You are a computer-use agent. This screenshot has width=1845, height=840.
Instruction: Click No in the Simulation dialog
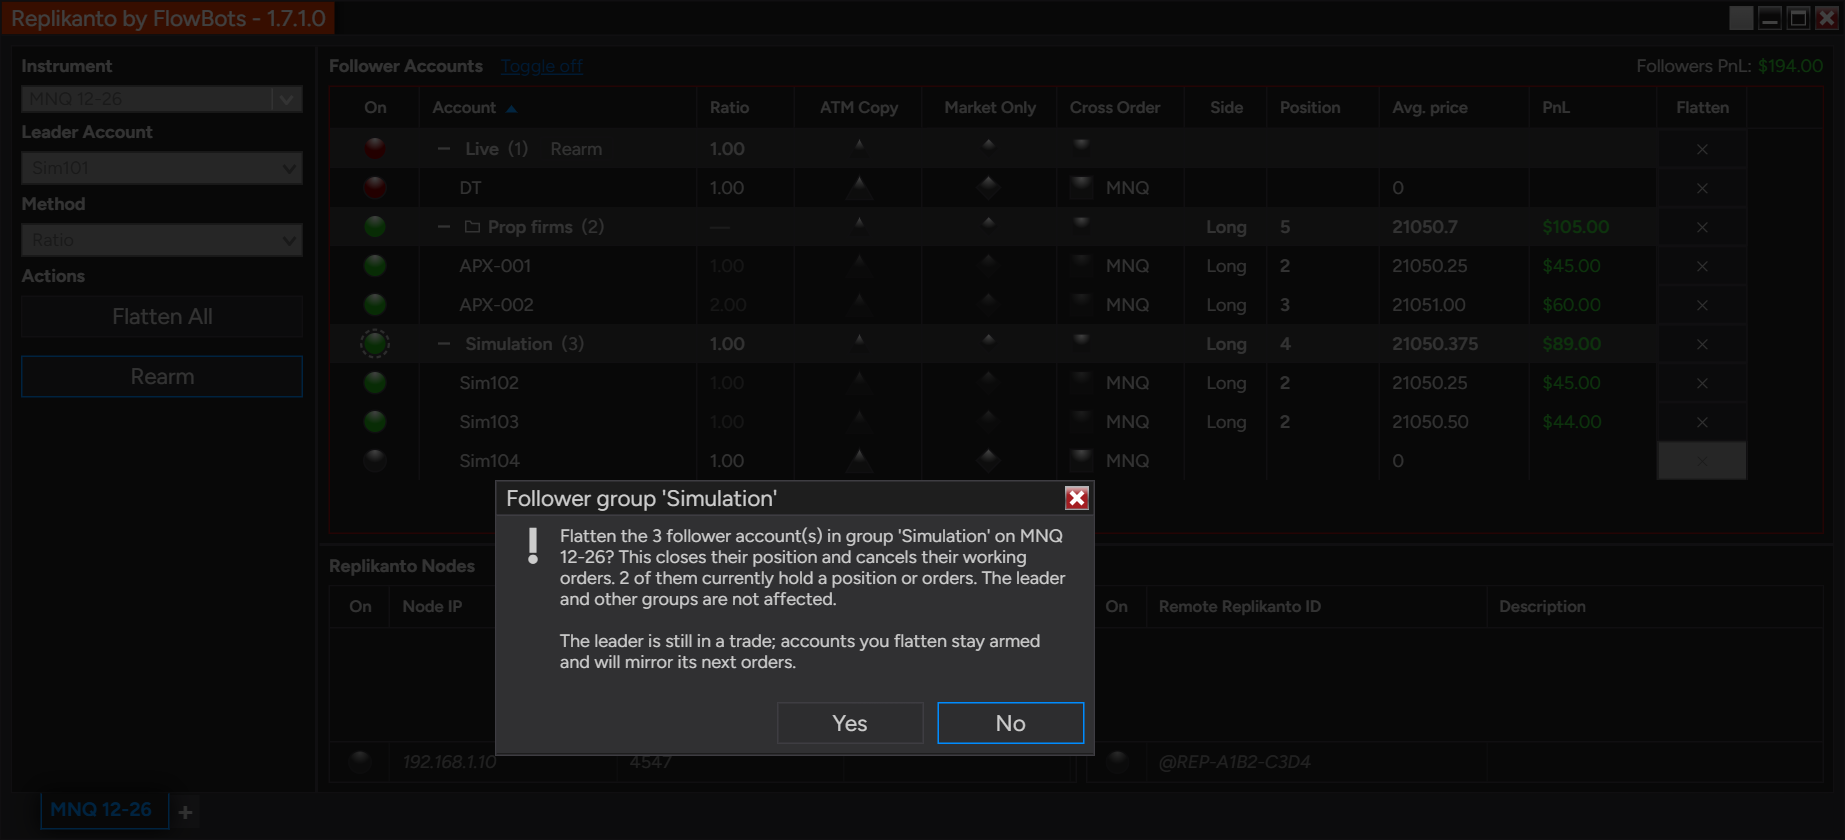[1010, 723]
